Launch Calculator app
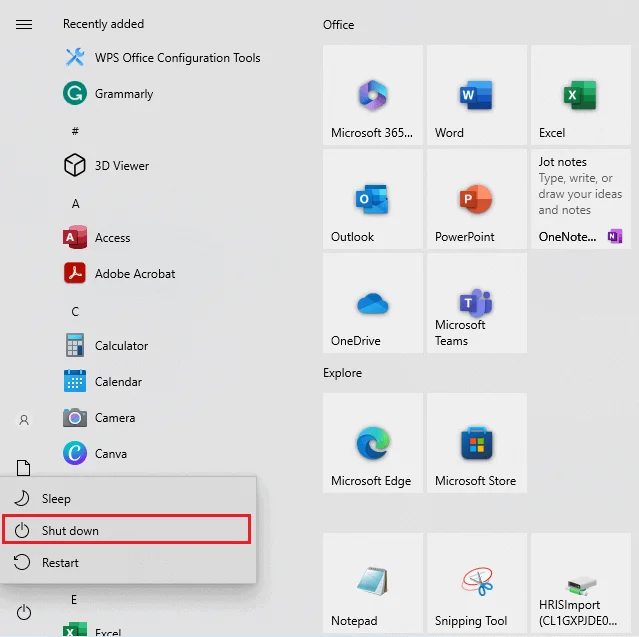The width and height of the screenshot is (639, 637). (x=106, y=346)
